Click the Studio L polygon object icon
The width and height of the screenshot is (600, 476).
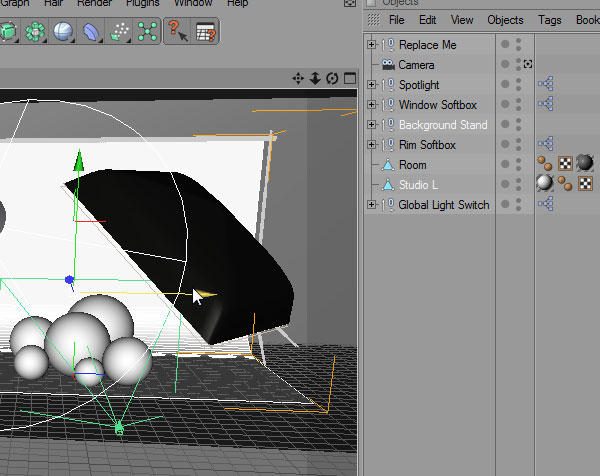pyautogui.click(x=388, y=185)
